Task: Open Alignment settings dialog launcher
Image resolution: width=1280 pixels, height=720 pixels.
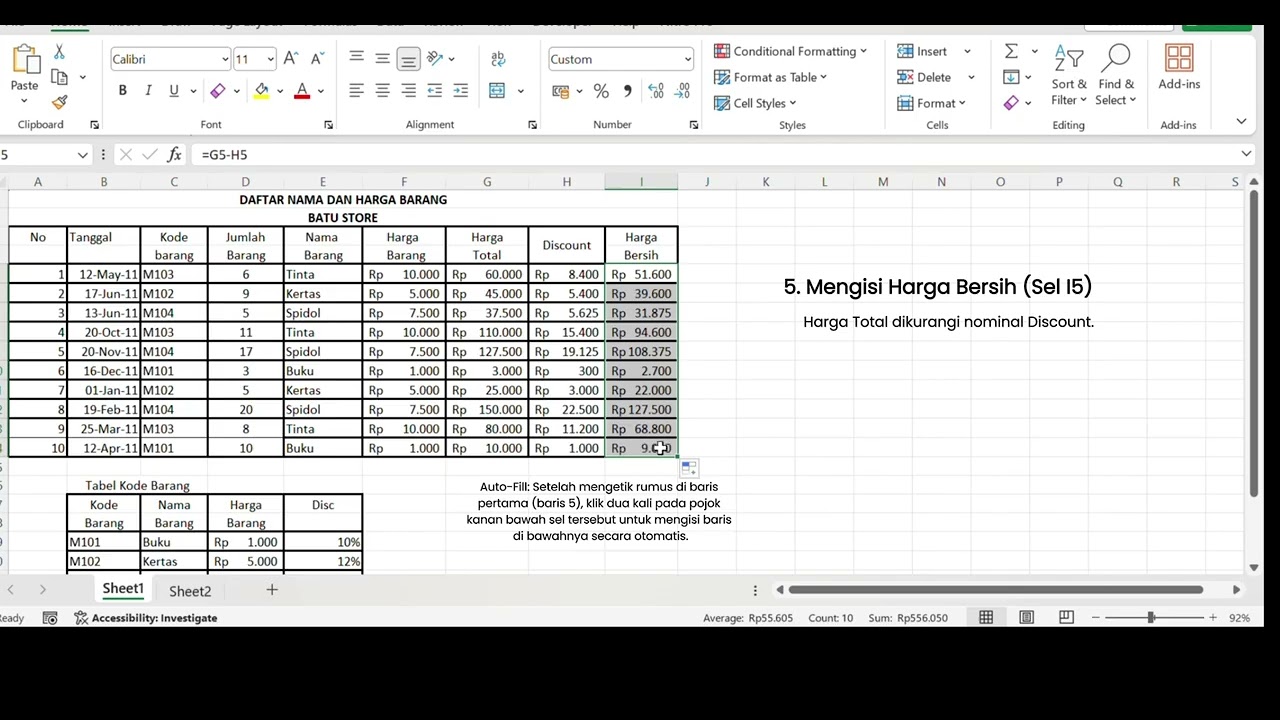Action: click(x=532, y=125)
